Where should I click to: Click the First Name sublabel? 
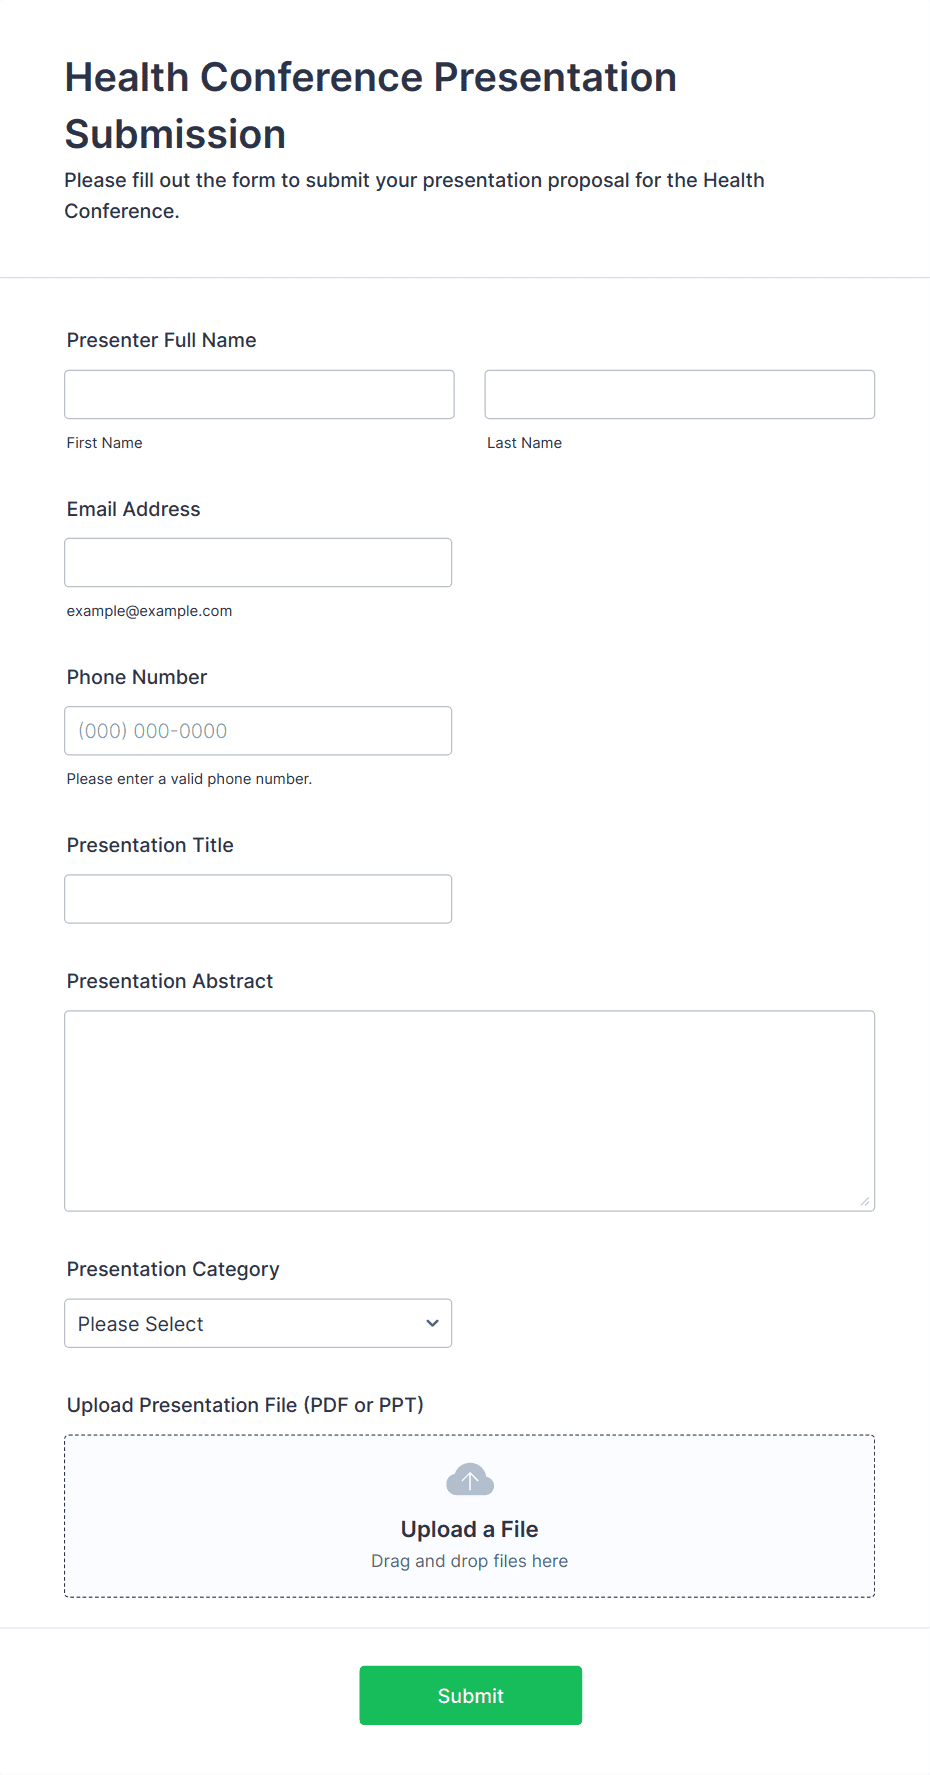click(x=105, y=443)
